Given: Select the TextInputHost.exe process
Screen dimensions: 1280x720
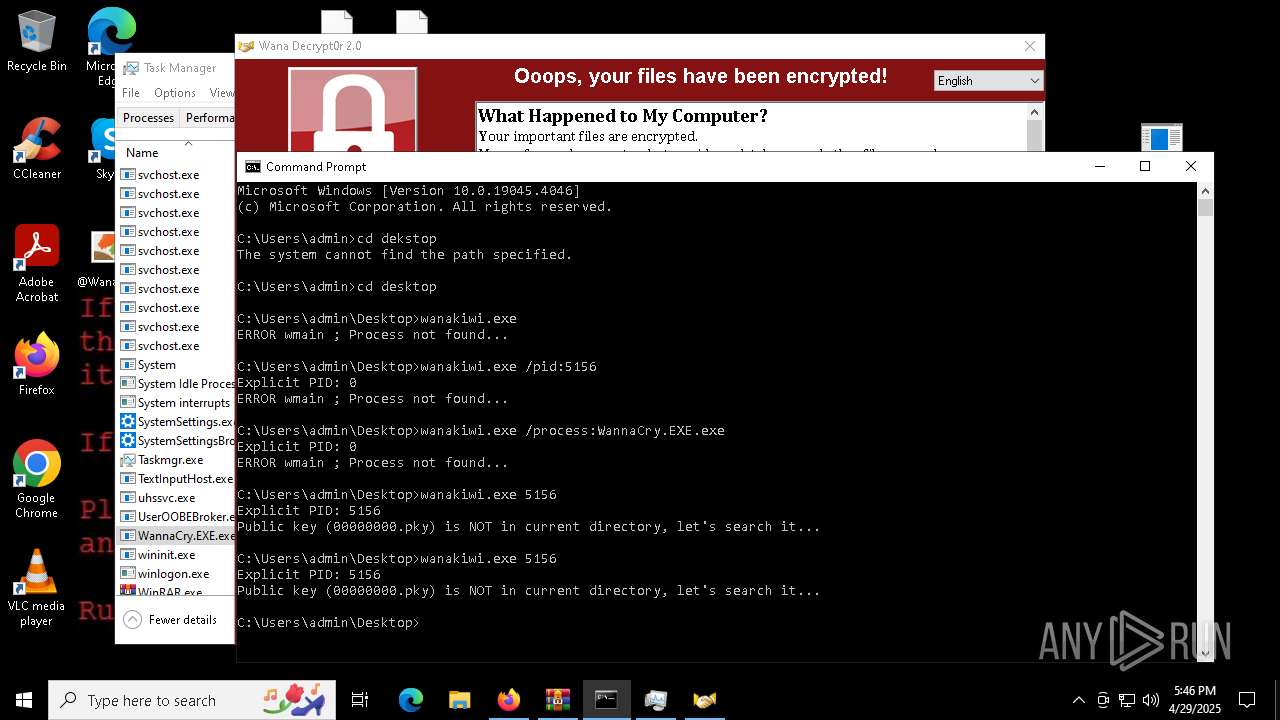Looking at the screenshot, I should 177,479.
